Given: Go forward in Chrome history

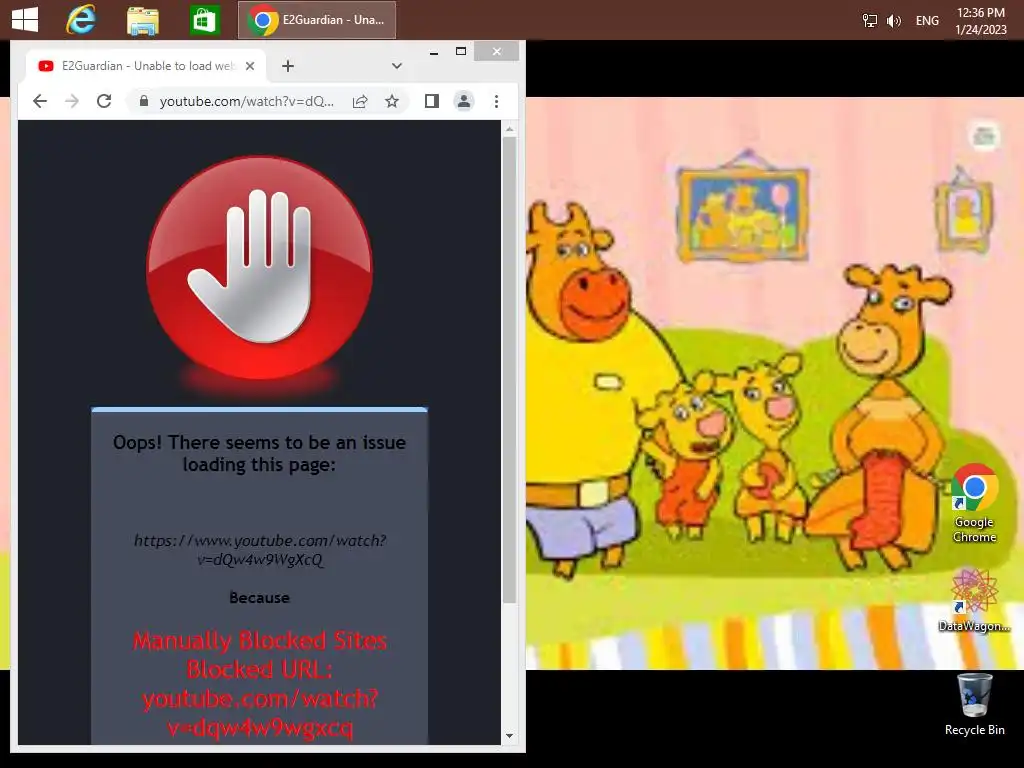Looking at the screenshot, I should pyautogui.click(x=72, y=101).
